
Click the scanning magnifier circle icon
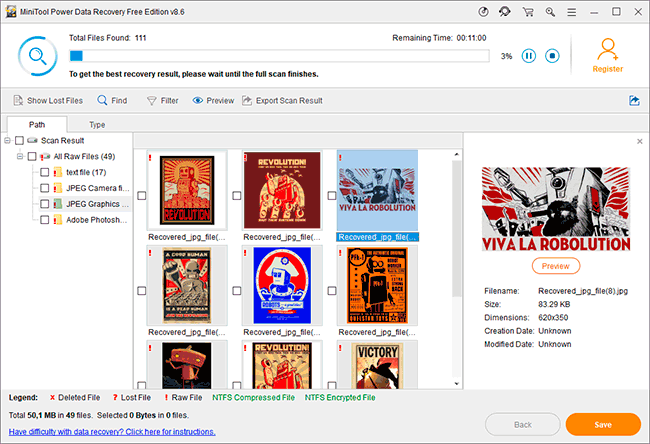point(37,56)
